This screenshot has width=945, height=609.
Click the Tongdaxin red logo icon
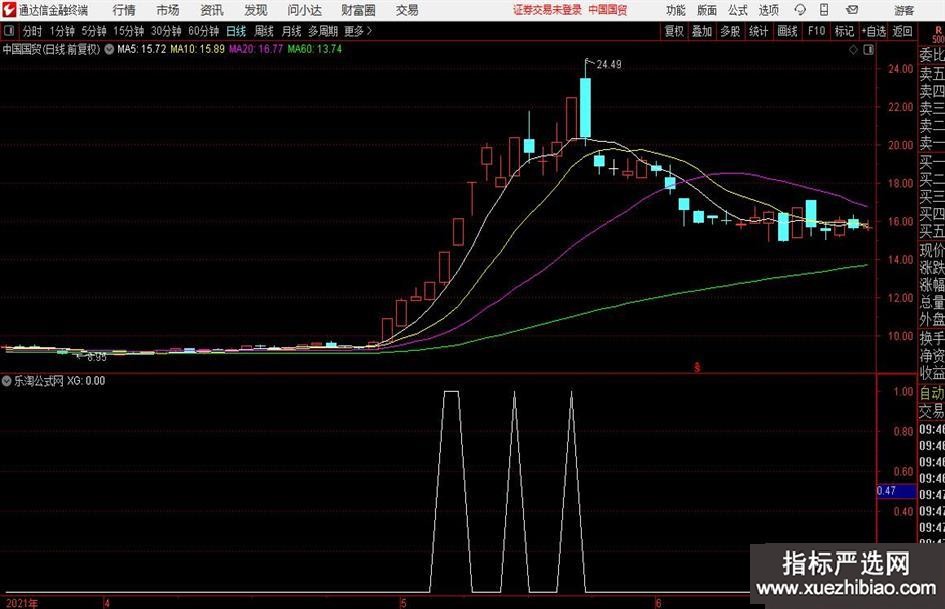(9, 10)
